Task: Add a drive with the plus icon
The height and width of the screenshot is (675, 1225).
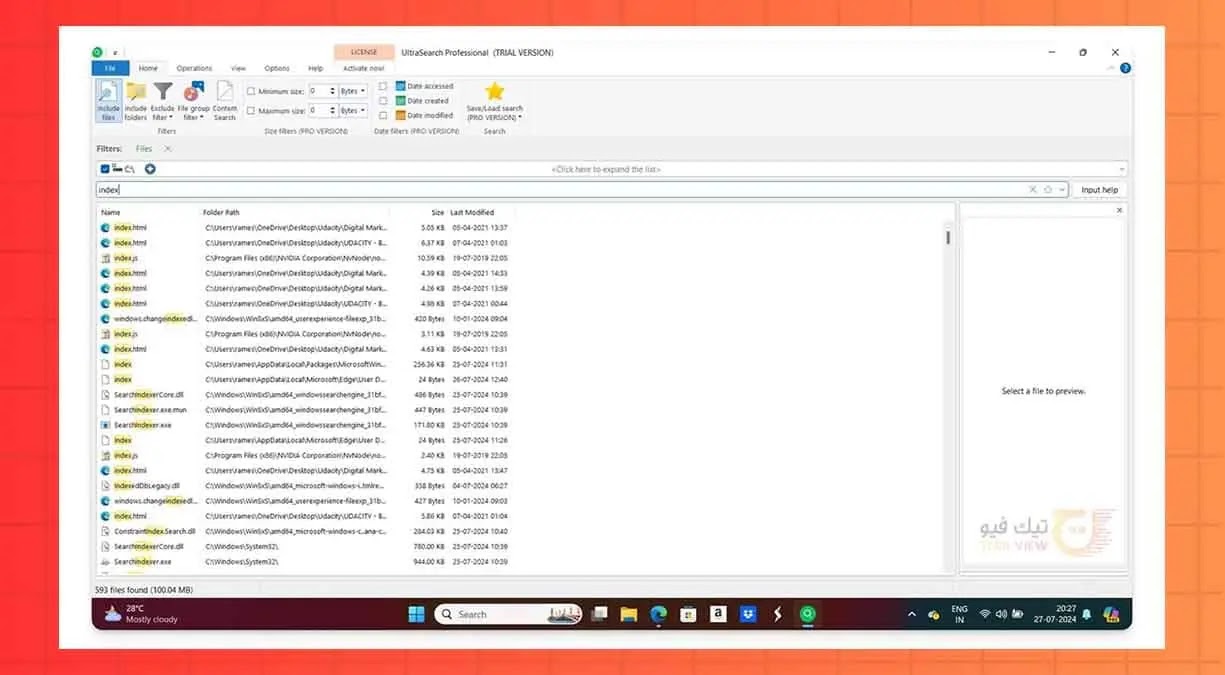Action: 150,169
